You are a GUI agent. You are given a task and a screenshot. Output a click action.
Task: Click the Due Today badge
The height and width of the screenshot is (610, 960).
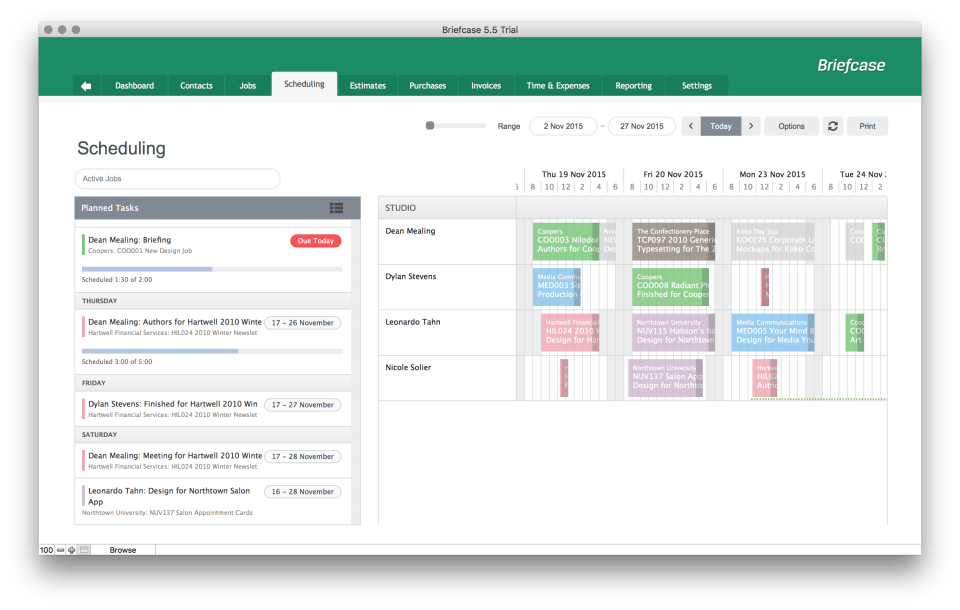point(315,241)
